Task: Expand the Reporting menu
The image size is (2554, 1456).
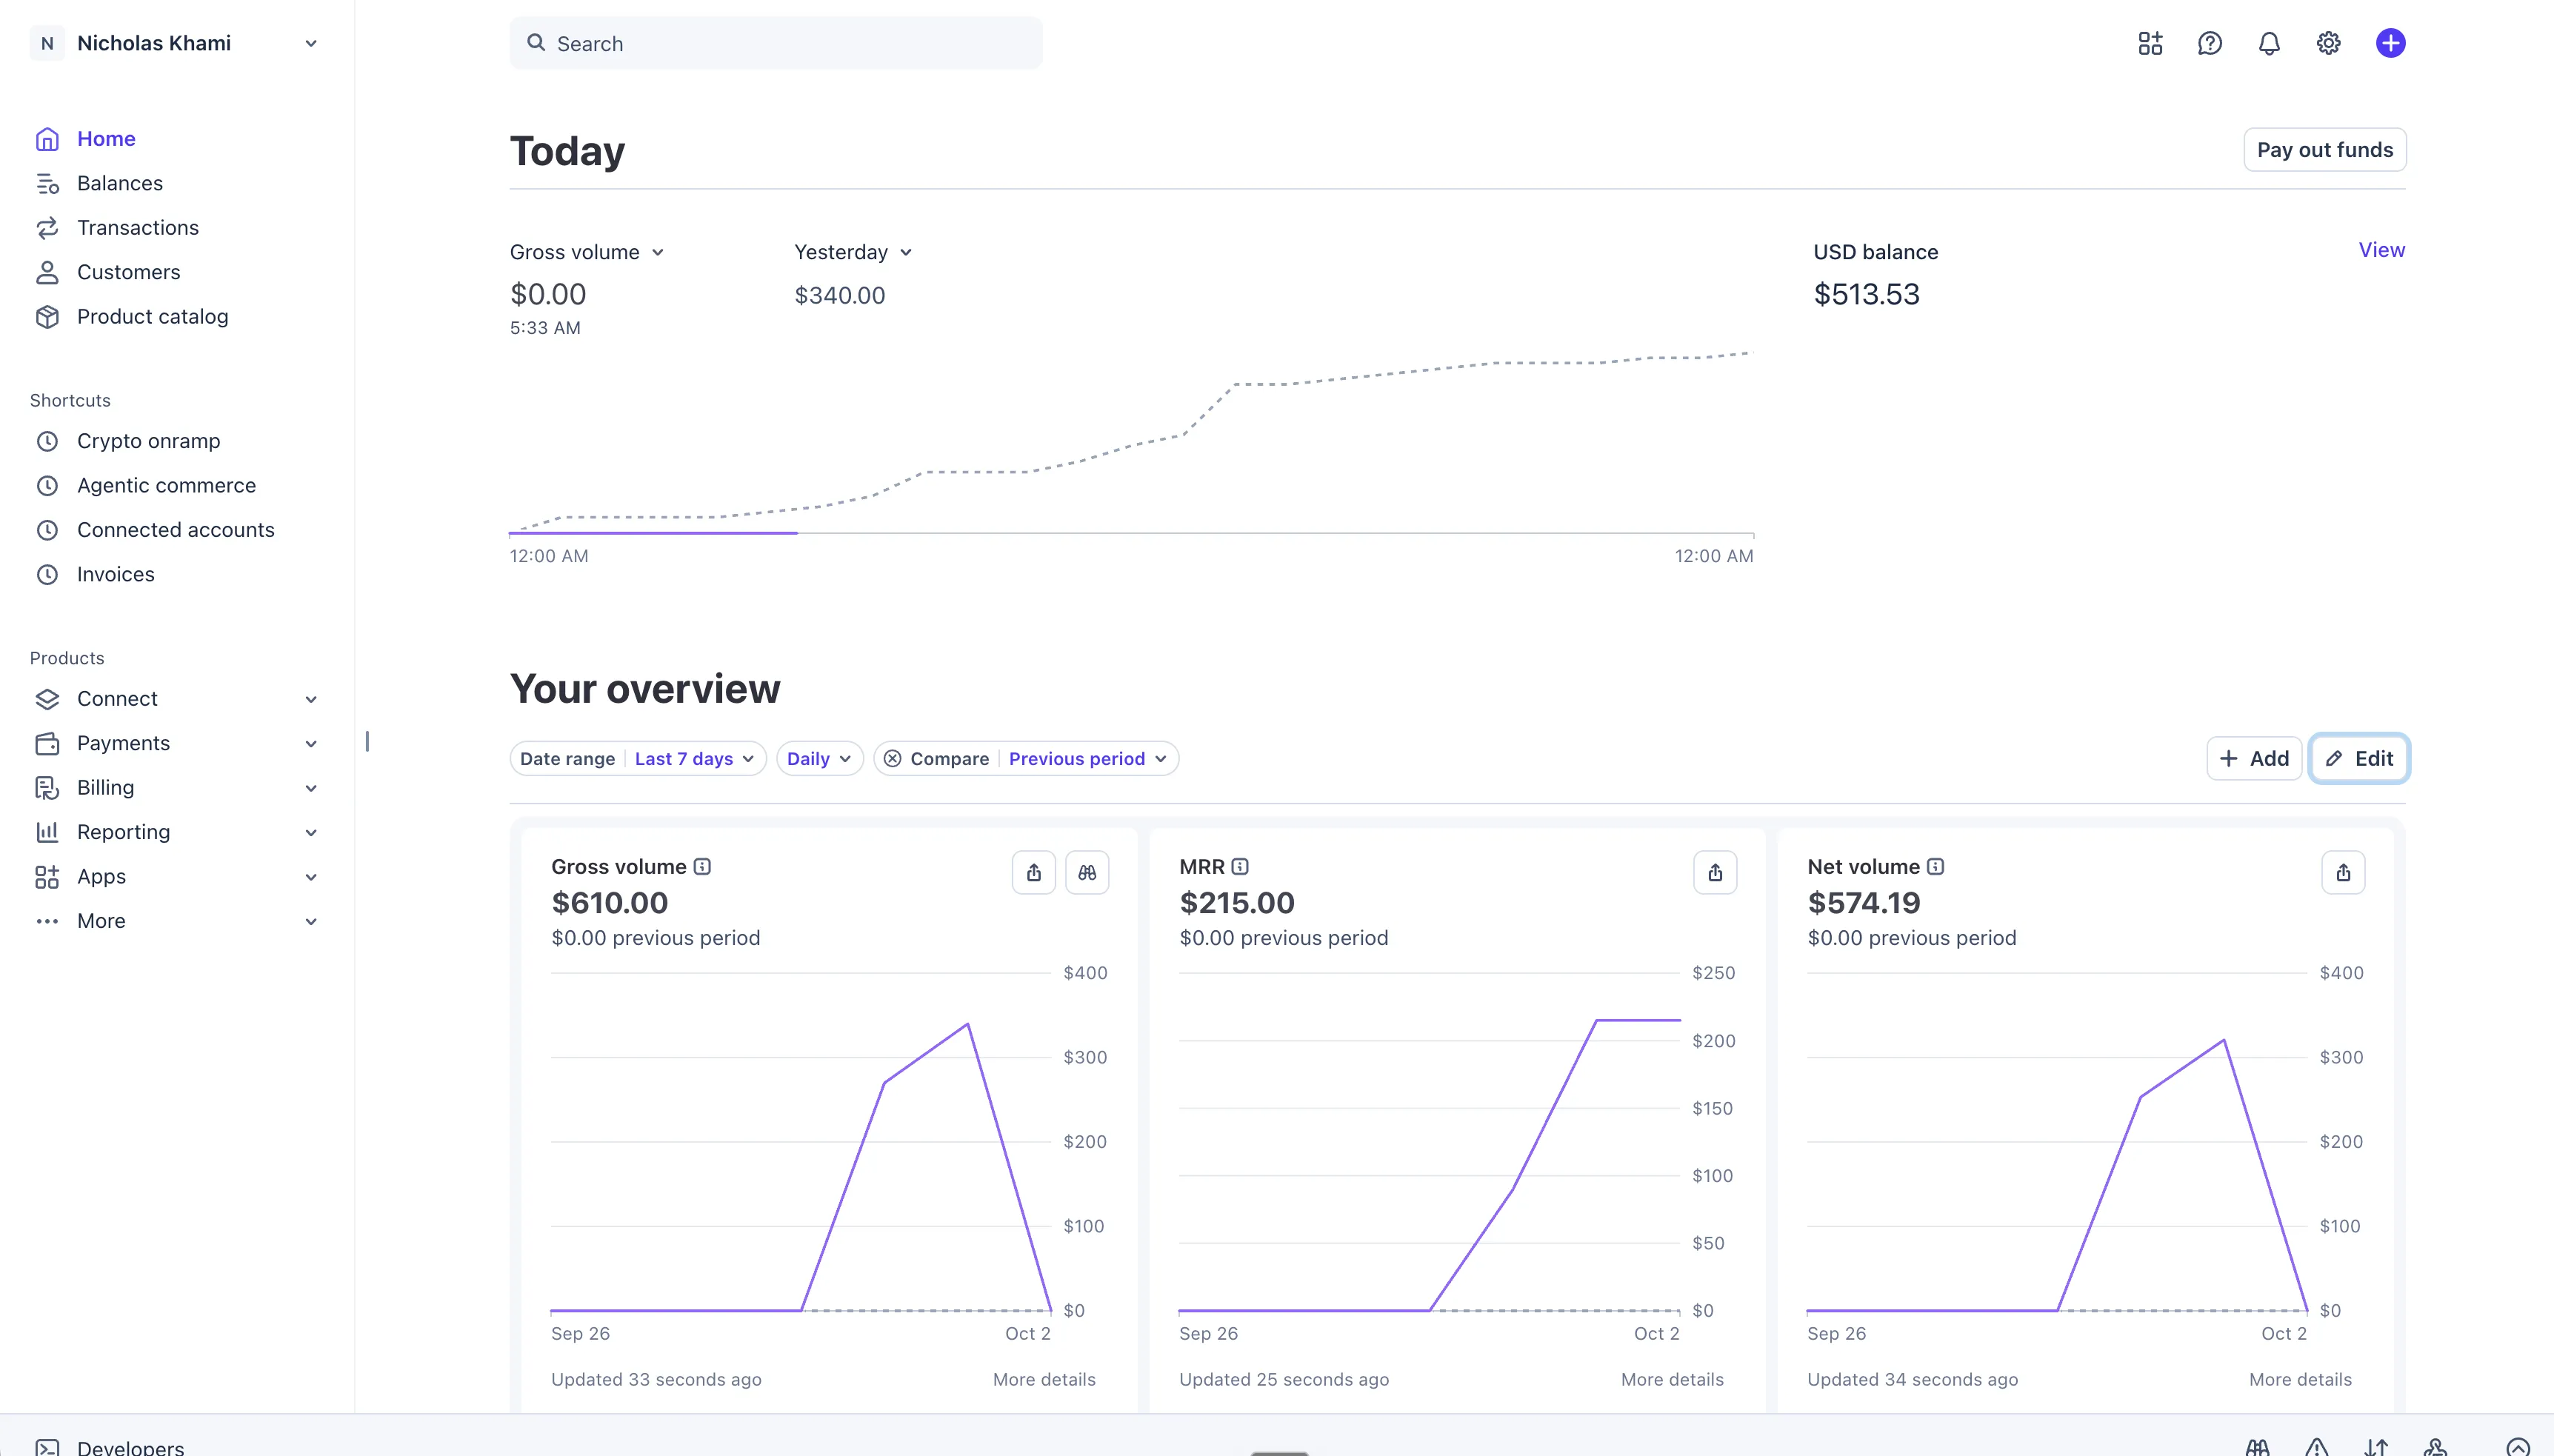Action: coord(176,833)
